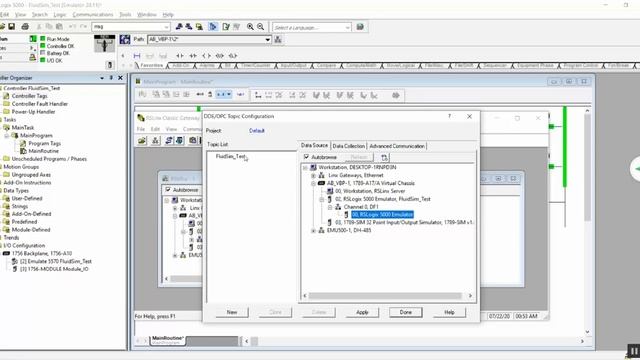Image resolution: width=640 pixels, height=360 pixels.
Task: Collapse Channel 0, DF1 node
Action: point(330,207)
